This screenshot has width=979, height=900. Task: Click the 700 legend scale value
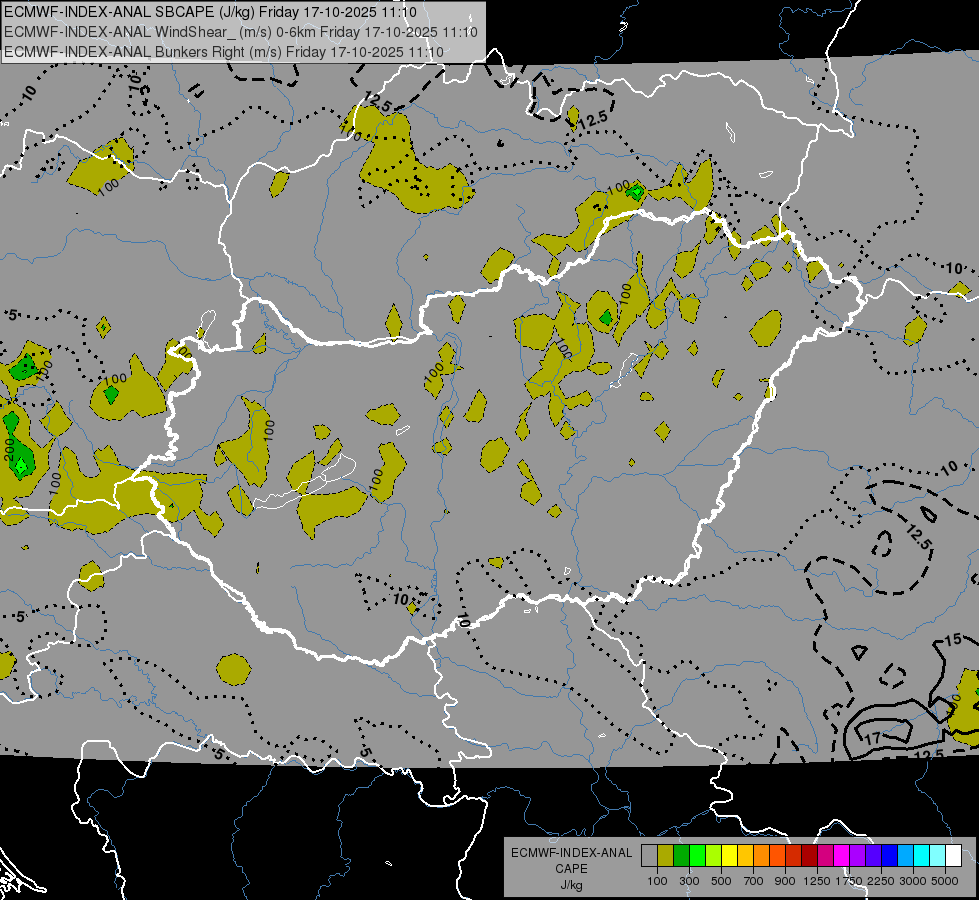click(x=754, y=881)
